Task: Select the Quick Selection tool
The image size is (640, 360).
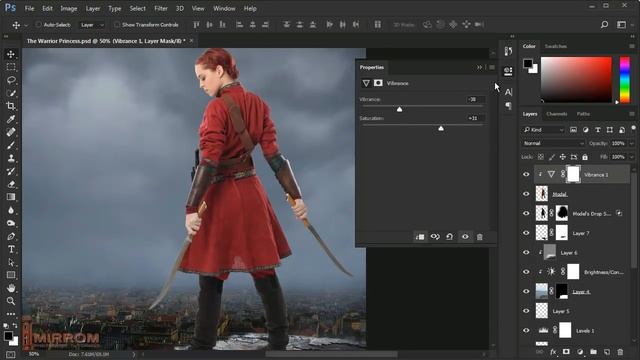Action: pyautogui.click(x=11, y=93)
